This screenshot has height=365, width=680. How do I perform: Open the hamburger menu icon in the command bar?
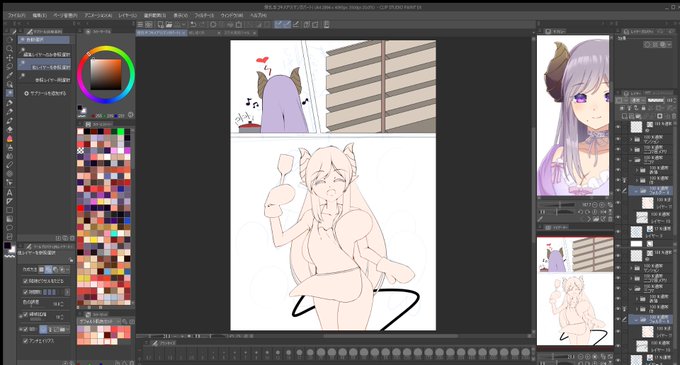(140, 24)
